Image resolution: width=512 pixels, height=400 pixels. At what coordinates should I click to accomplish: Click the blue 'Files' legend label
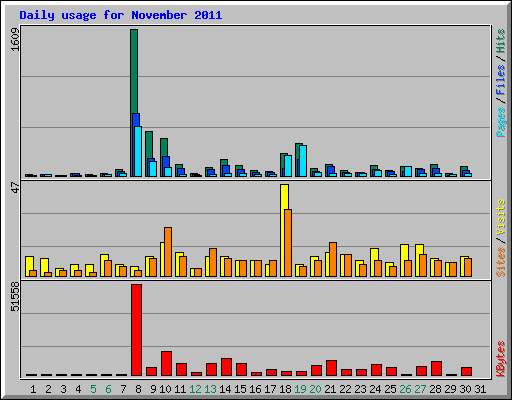500,79
